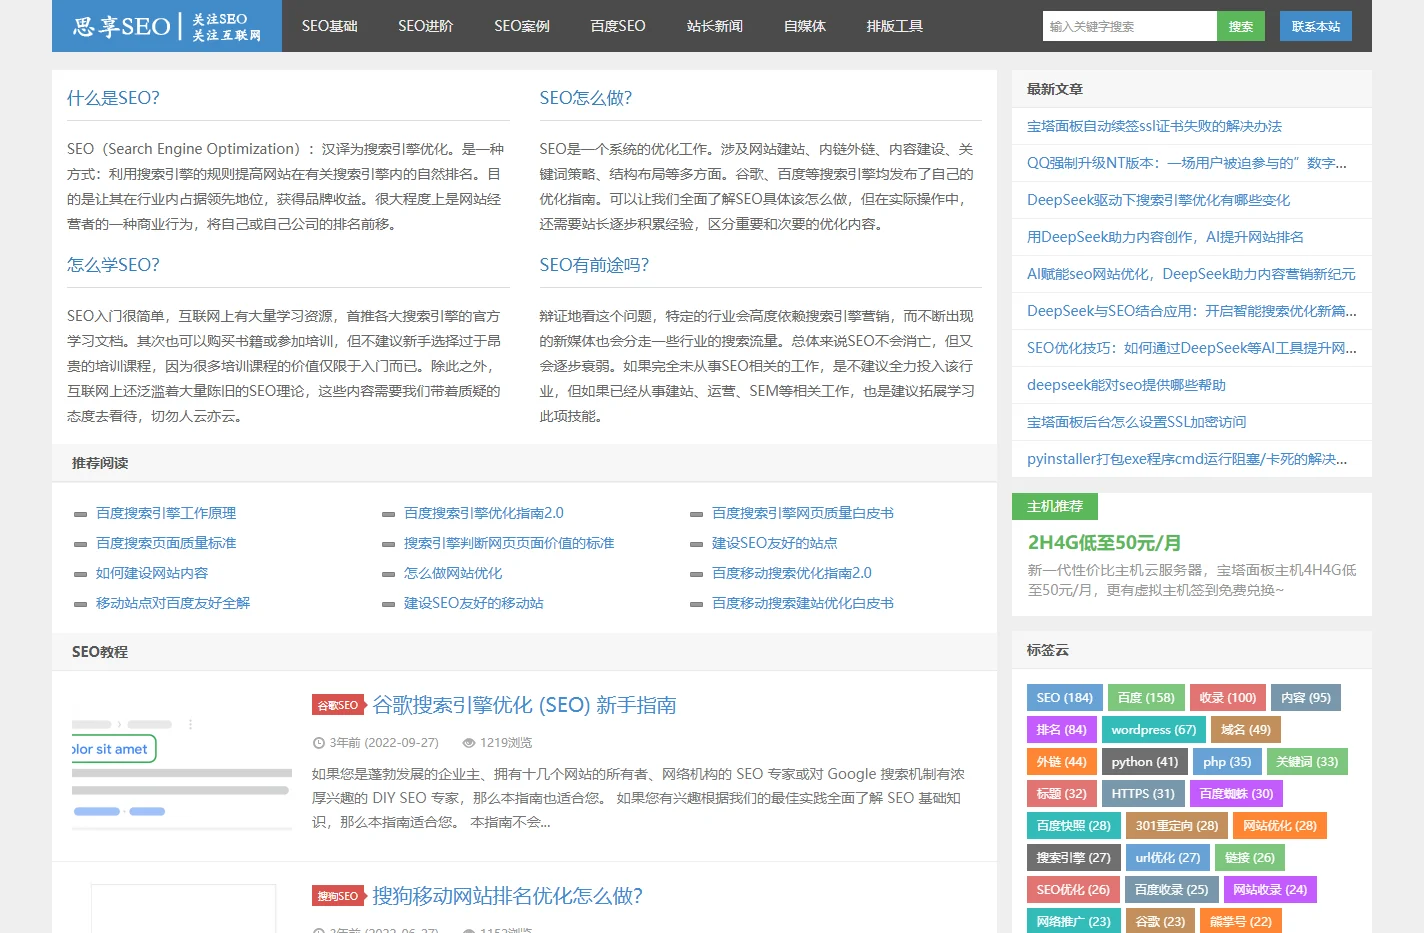1424x933 pixels.
Task: Select the 域名 (49) tag
Action: [1246, 730]
